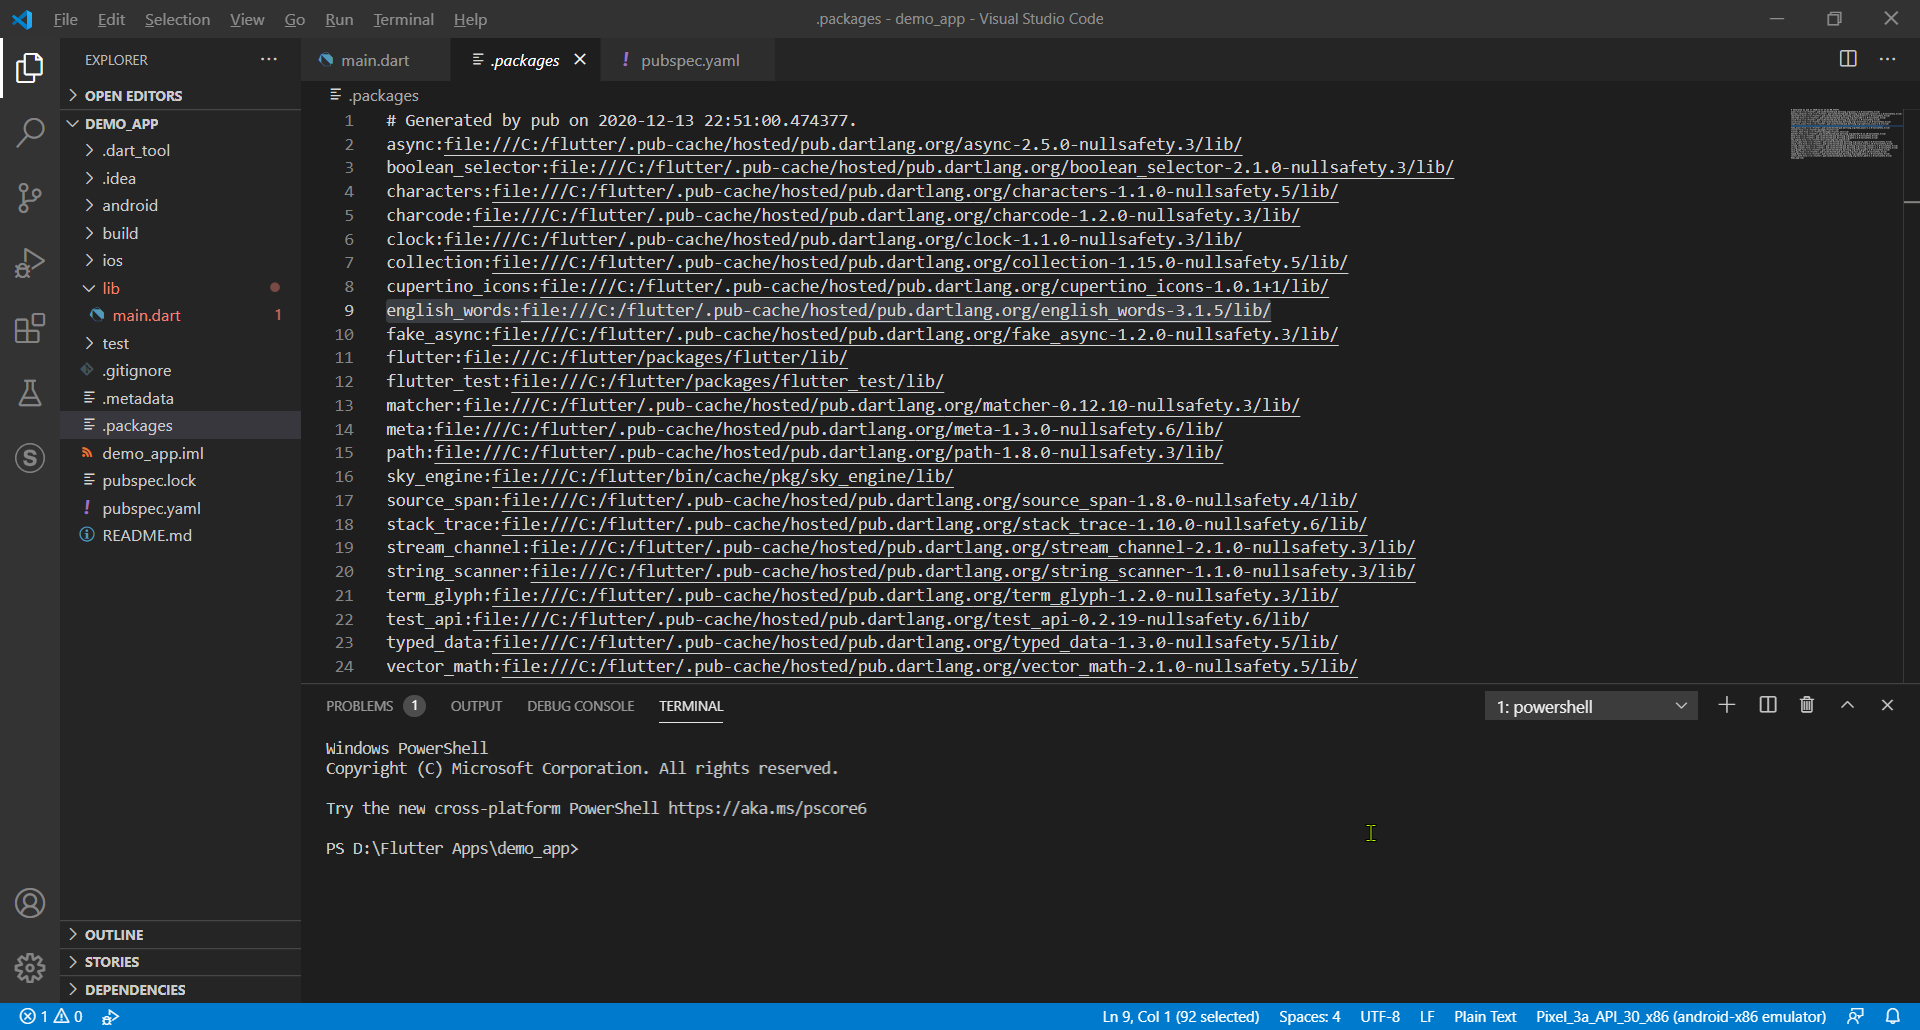Image resolution: width=1920 pixels, height=1030 pixels.
Task: Close the terminal panel
Action: click(x=1887, y=705)
